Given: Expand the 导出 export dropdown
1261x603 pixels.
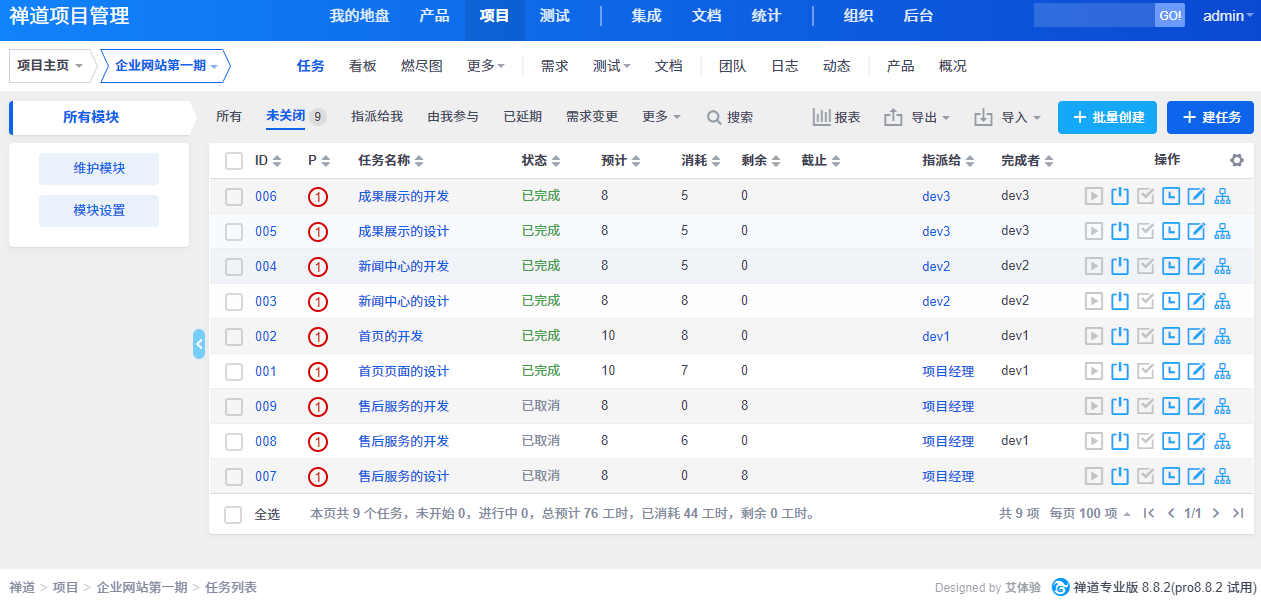Looking at the screenshot, I should point(917,117).
